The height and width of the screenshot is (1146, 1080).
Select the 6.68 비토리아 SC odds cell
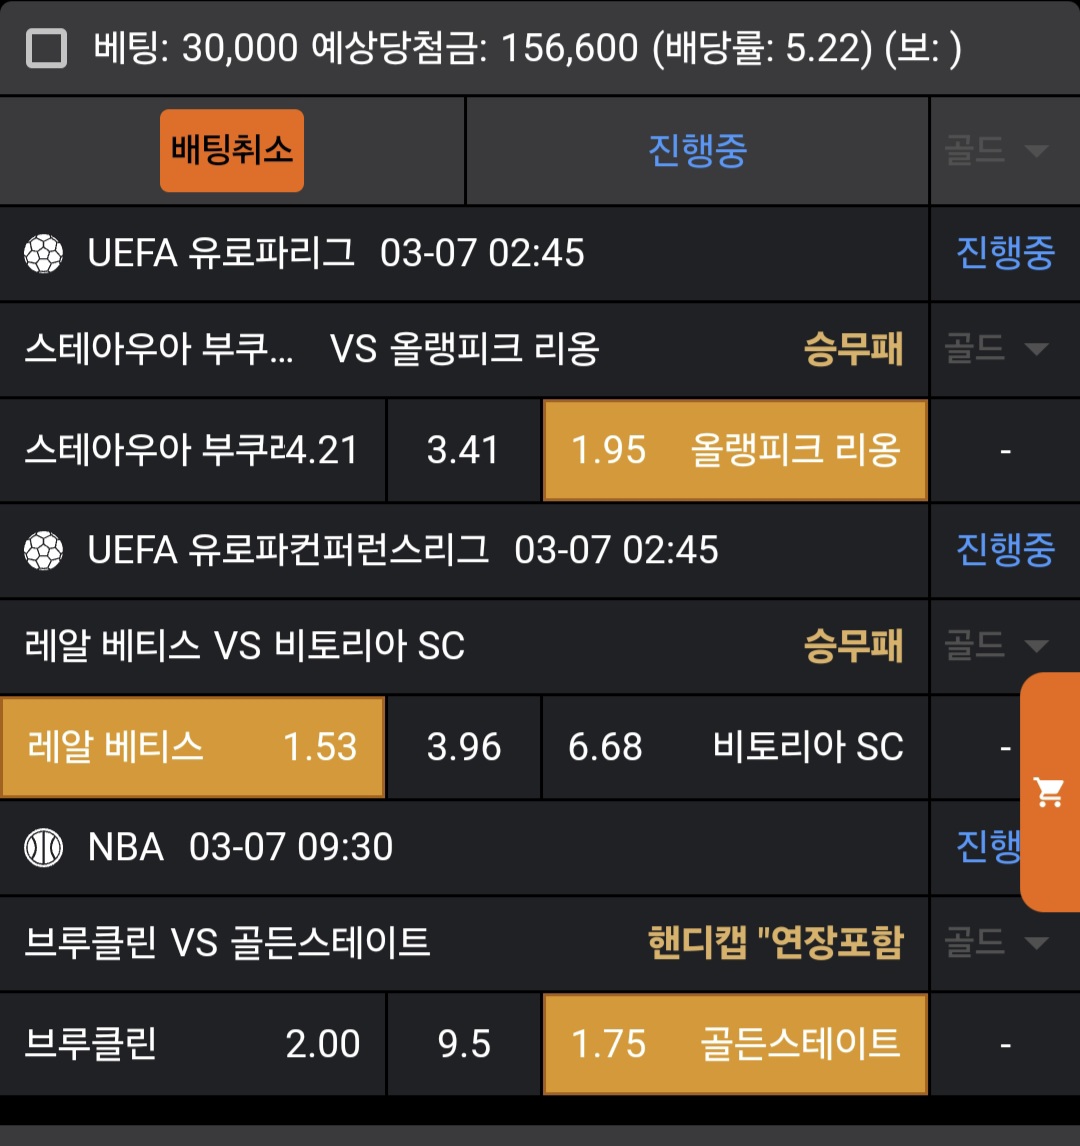click(x=735, y=747)
